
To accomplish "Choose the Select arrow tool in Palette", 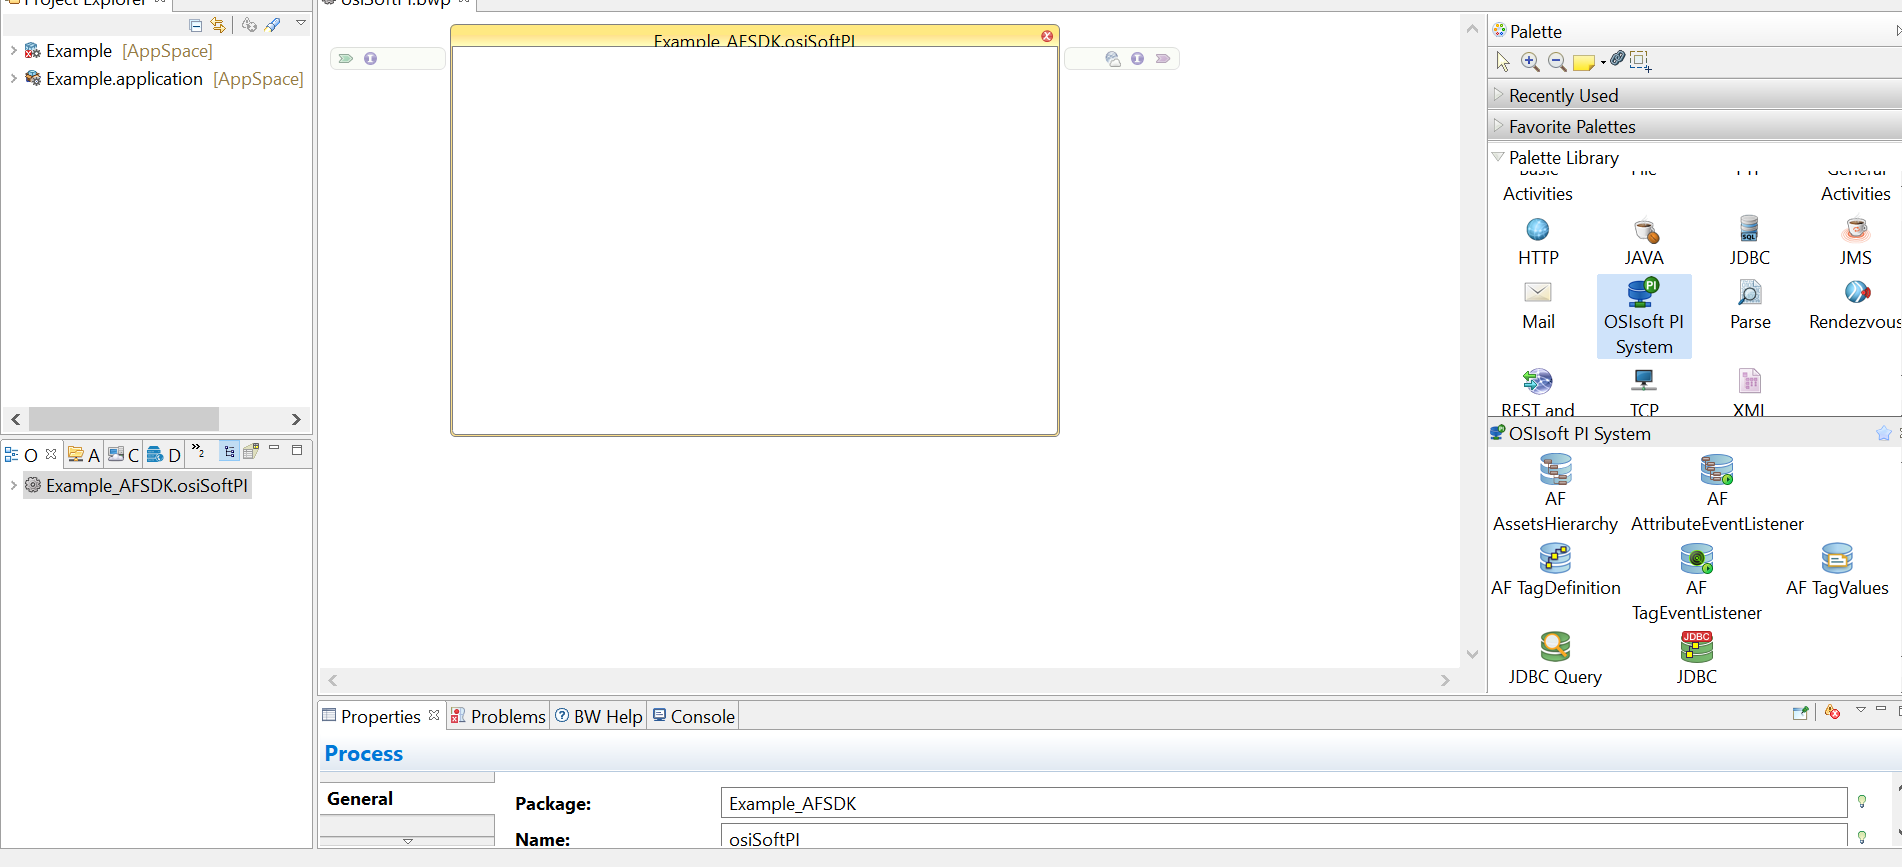I will click(x=1503, y=62).
